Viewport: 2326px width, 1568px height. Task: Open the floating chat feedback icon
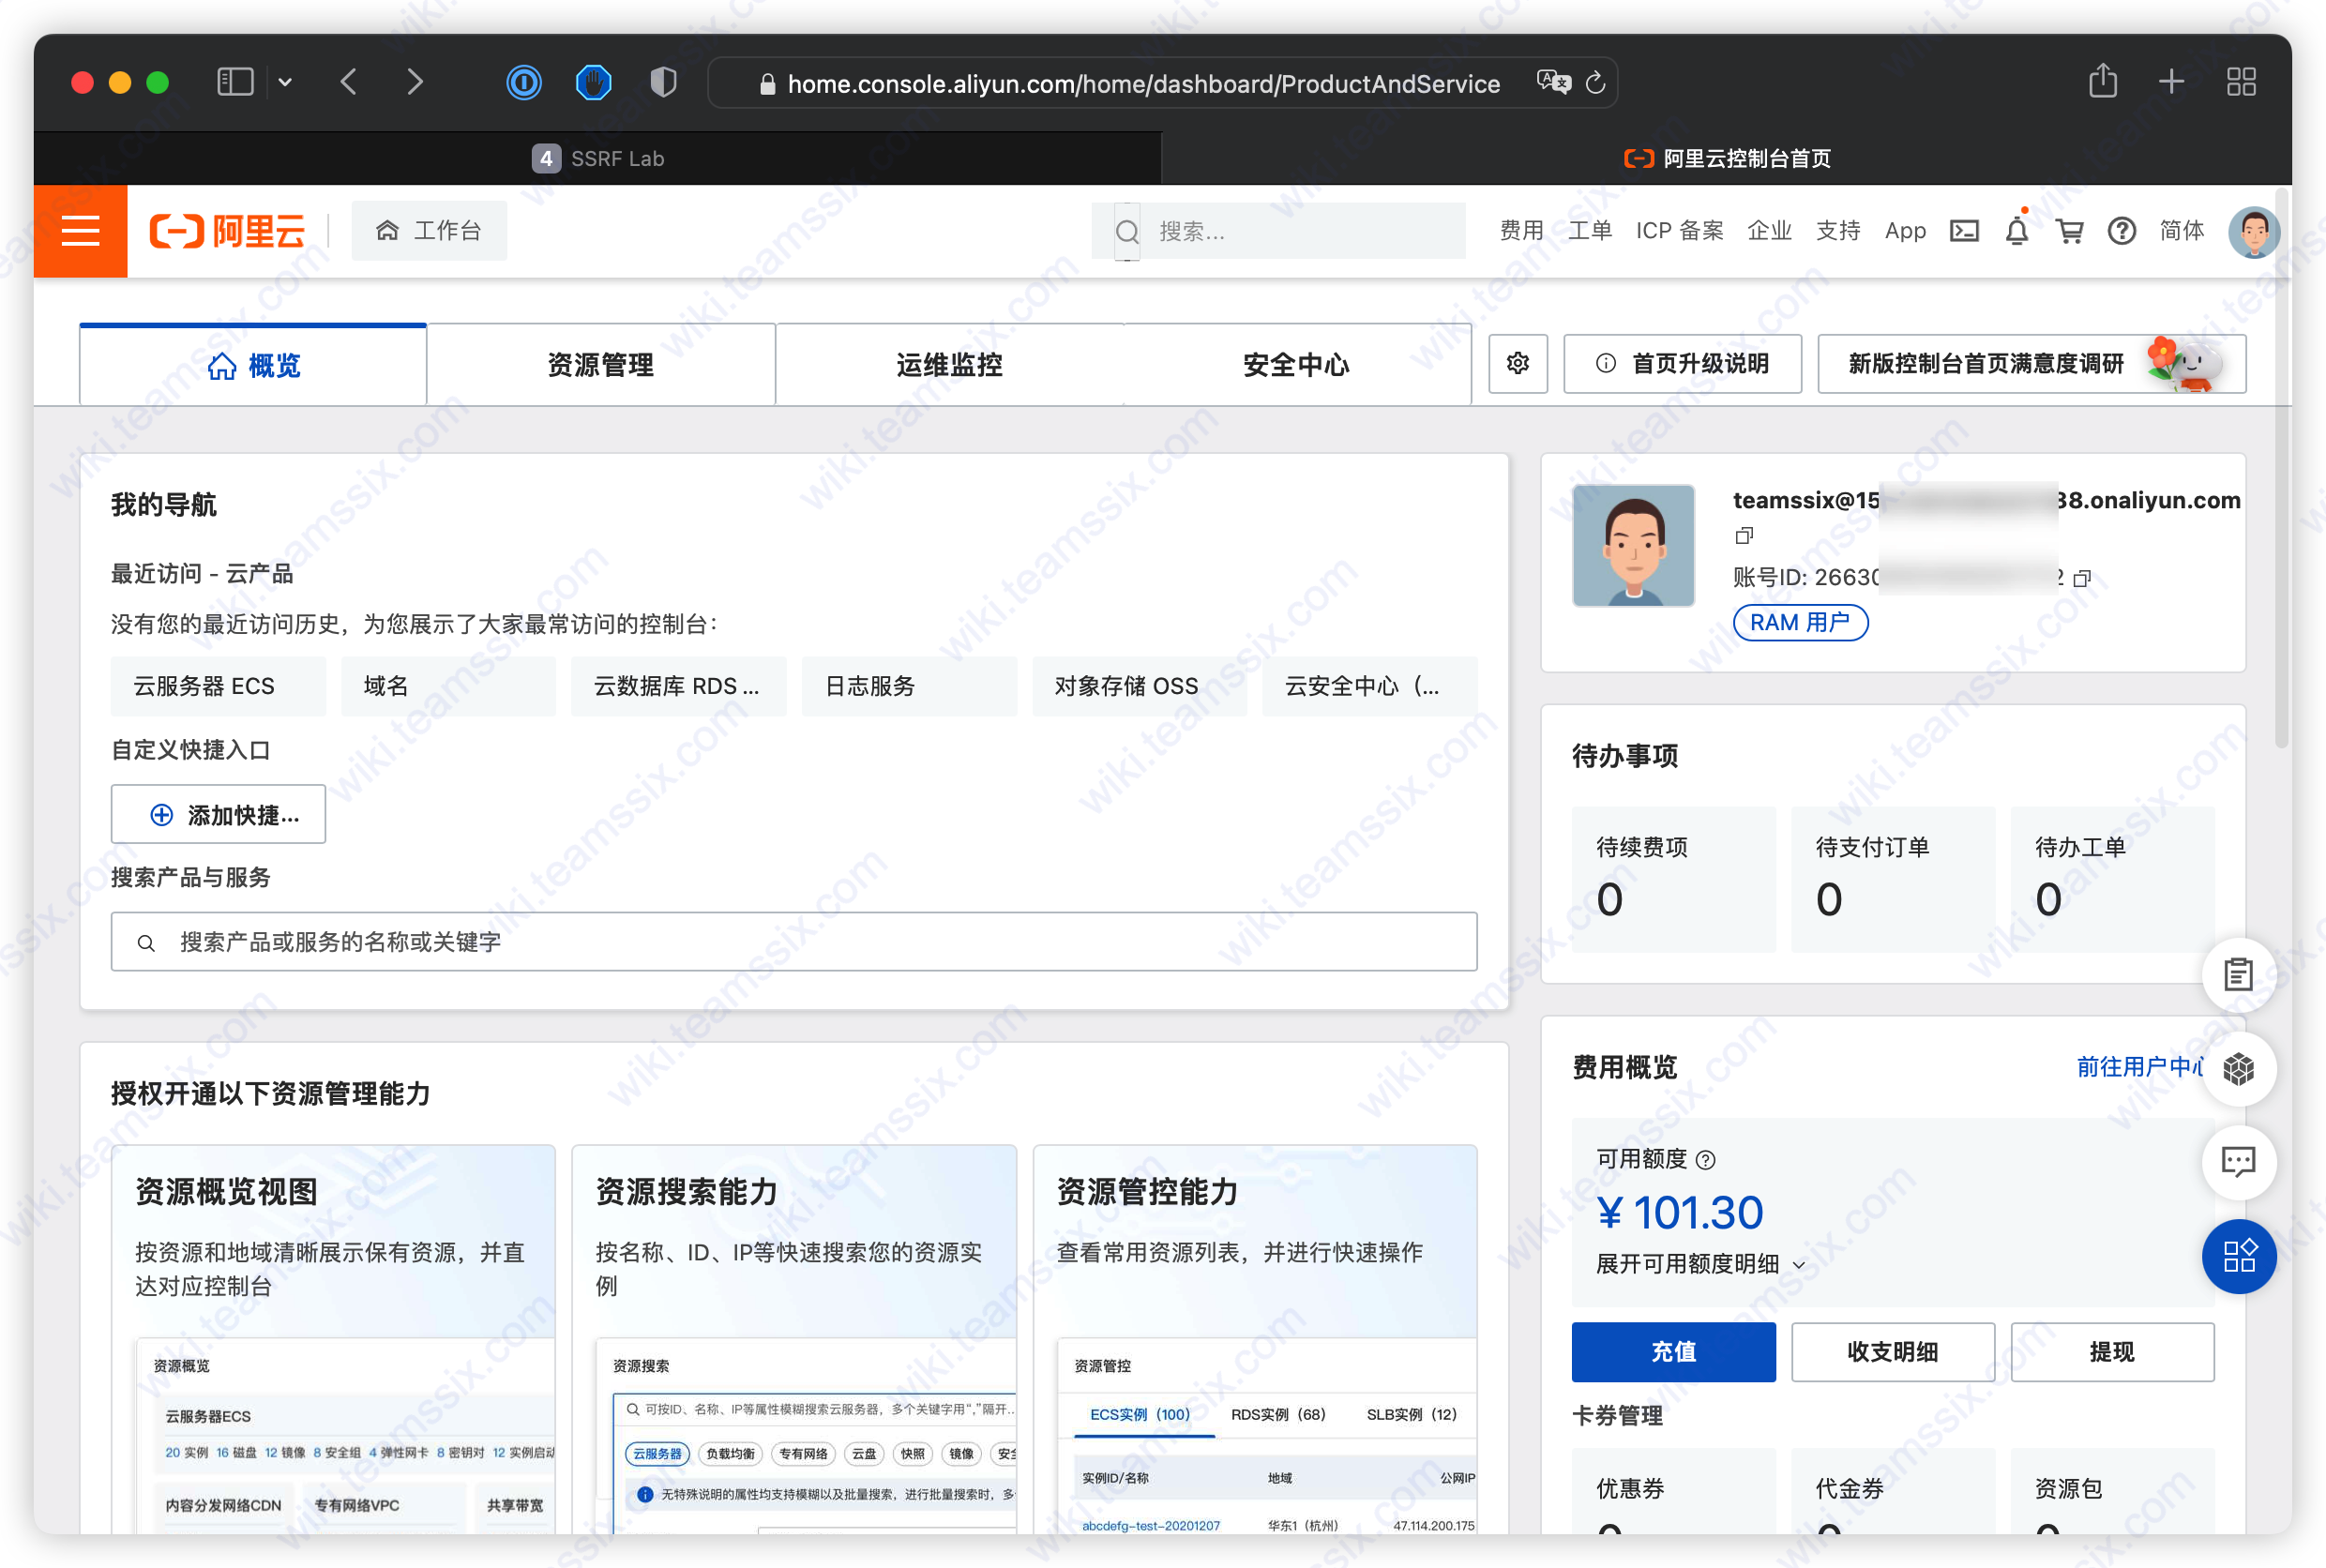(2238, 1162)
